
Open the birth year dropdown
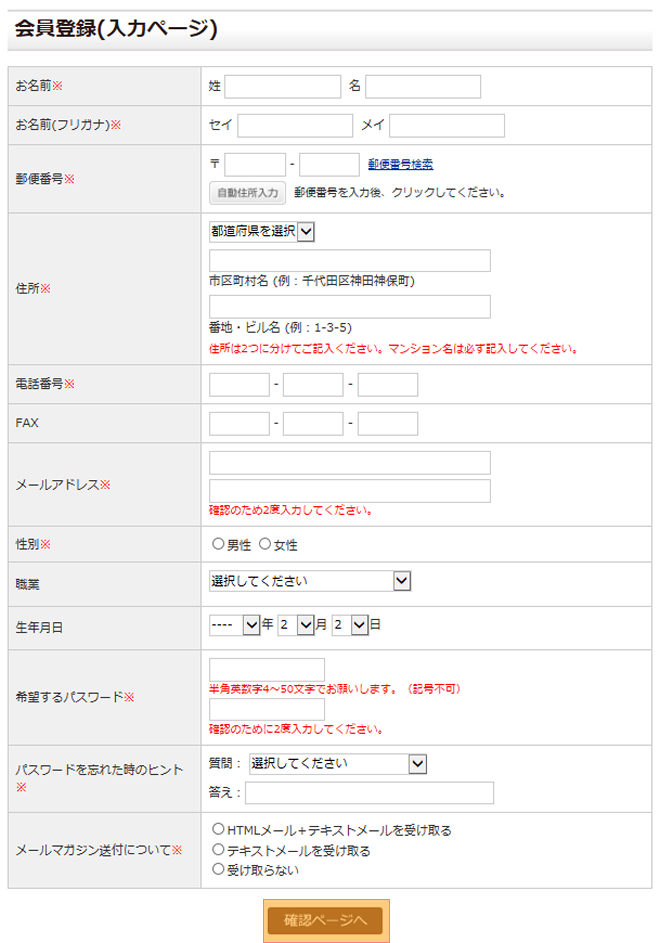click(x=234, y=624)
